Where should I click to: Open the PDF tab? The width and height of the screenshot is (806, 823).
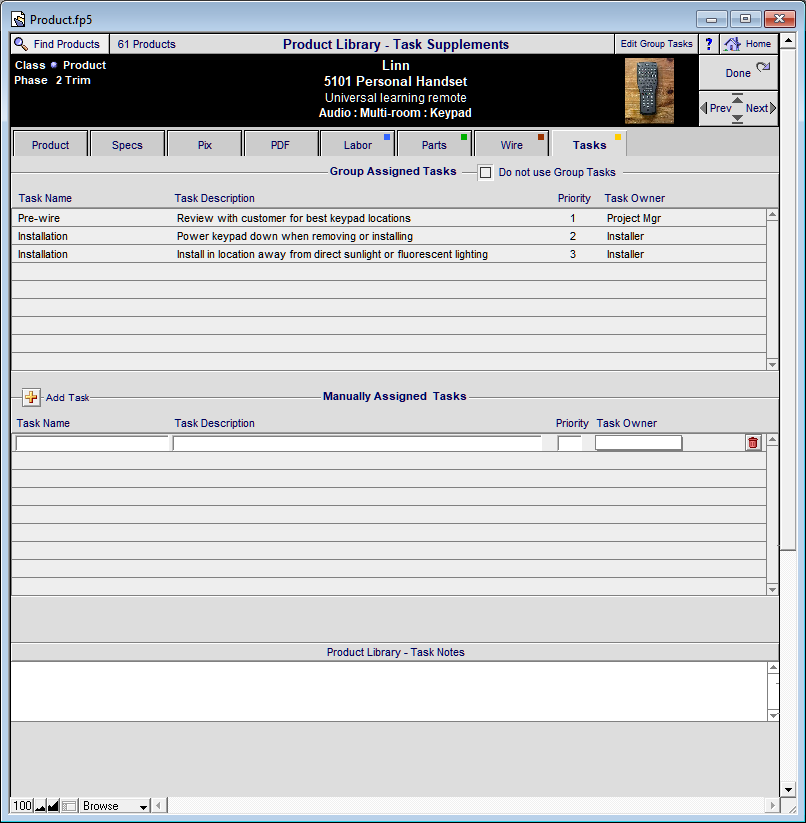coord(280,145)
